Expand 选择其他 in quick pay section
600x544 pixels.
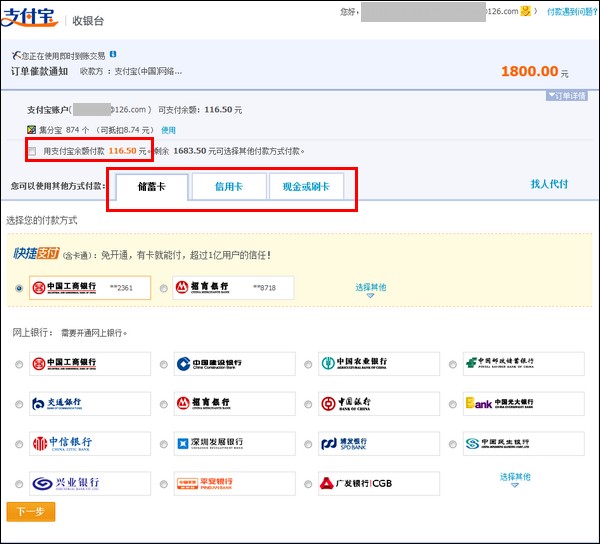point(370,290)
